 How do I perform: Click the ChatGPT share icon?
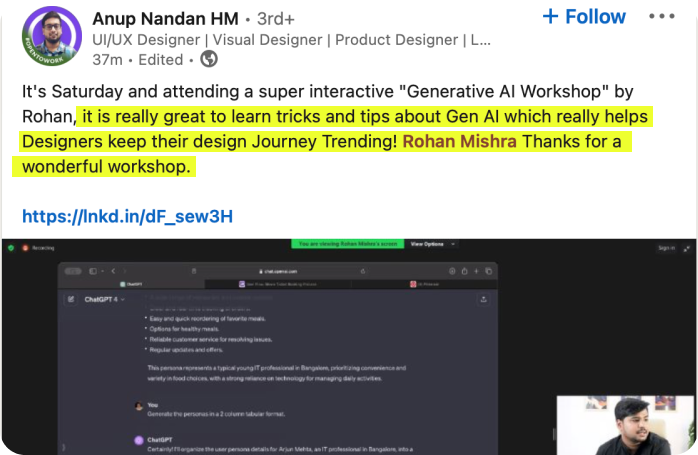[x=483, y=299]
